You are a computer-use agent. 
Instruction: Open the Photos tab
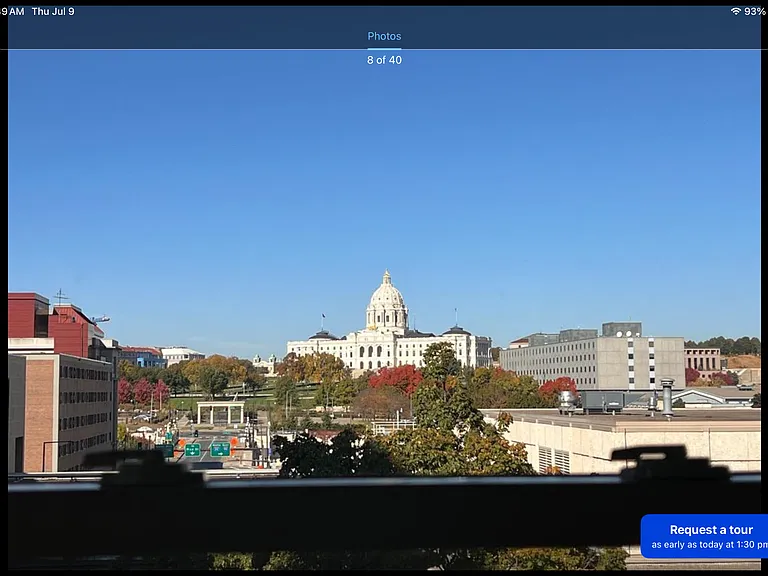click(384, 36)
